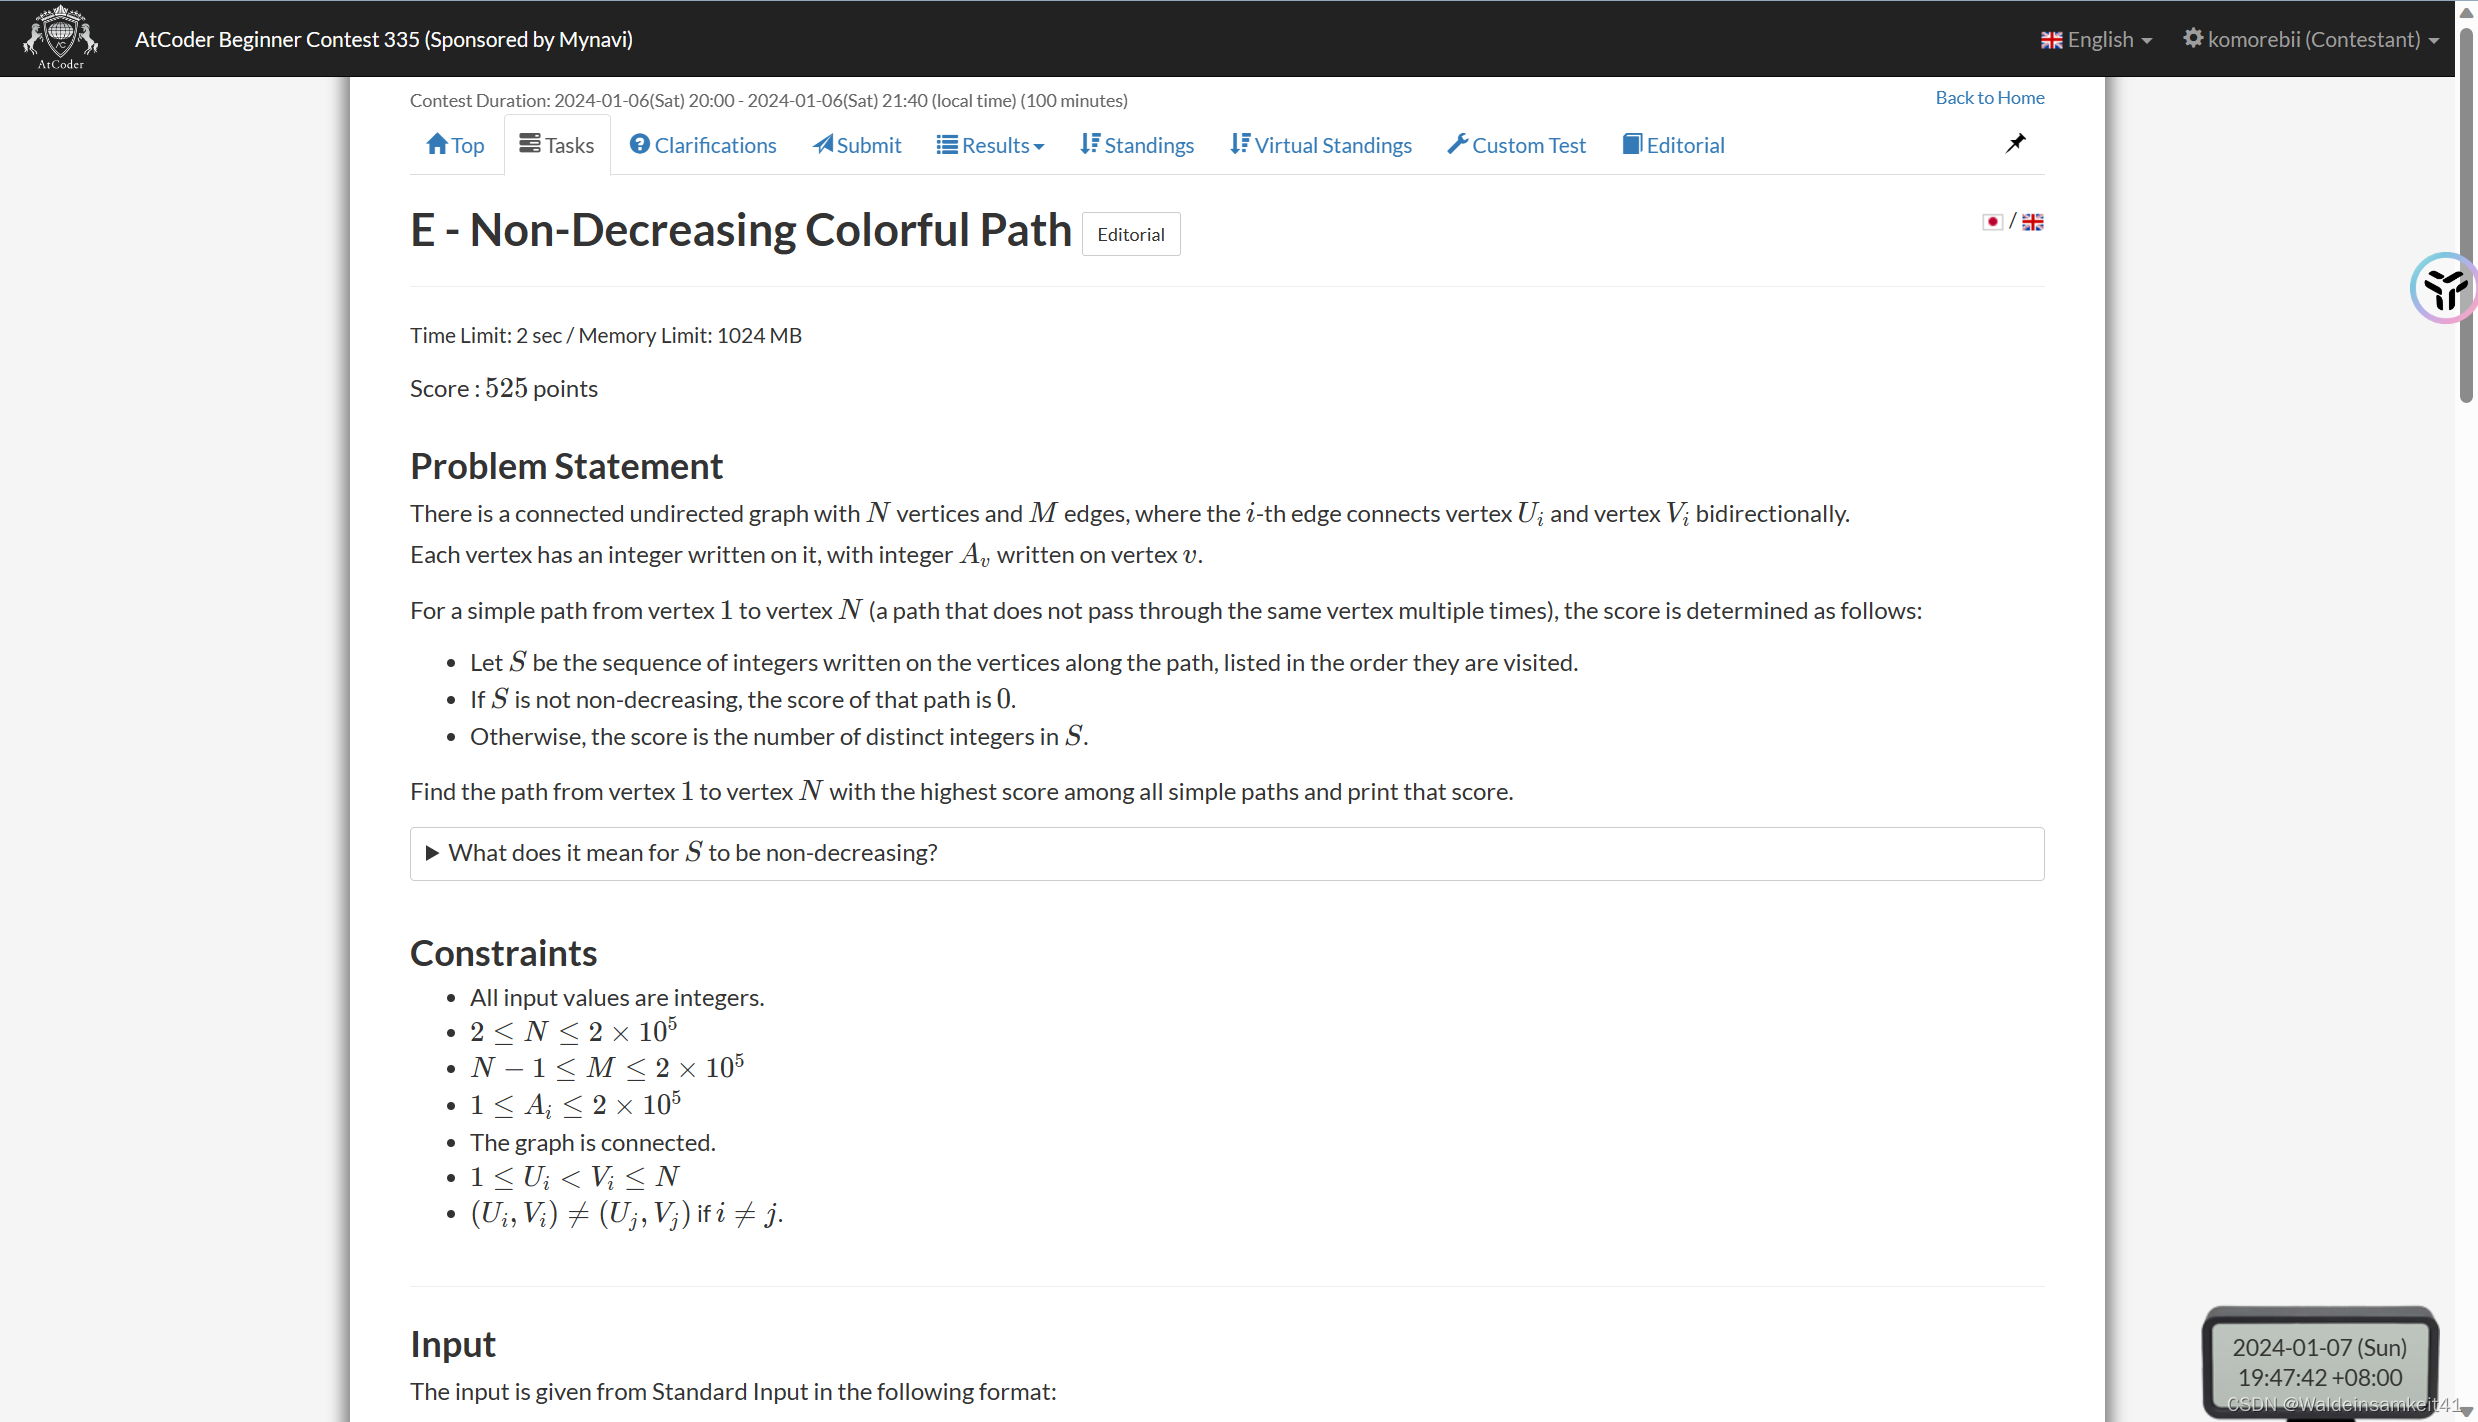The image size is (2478, 1422).
Task: Click the date-time clock widget
Action: tap(2319, 1362)
